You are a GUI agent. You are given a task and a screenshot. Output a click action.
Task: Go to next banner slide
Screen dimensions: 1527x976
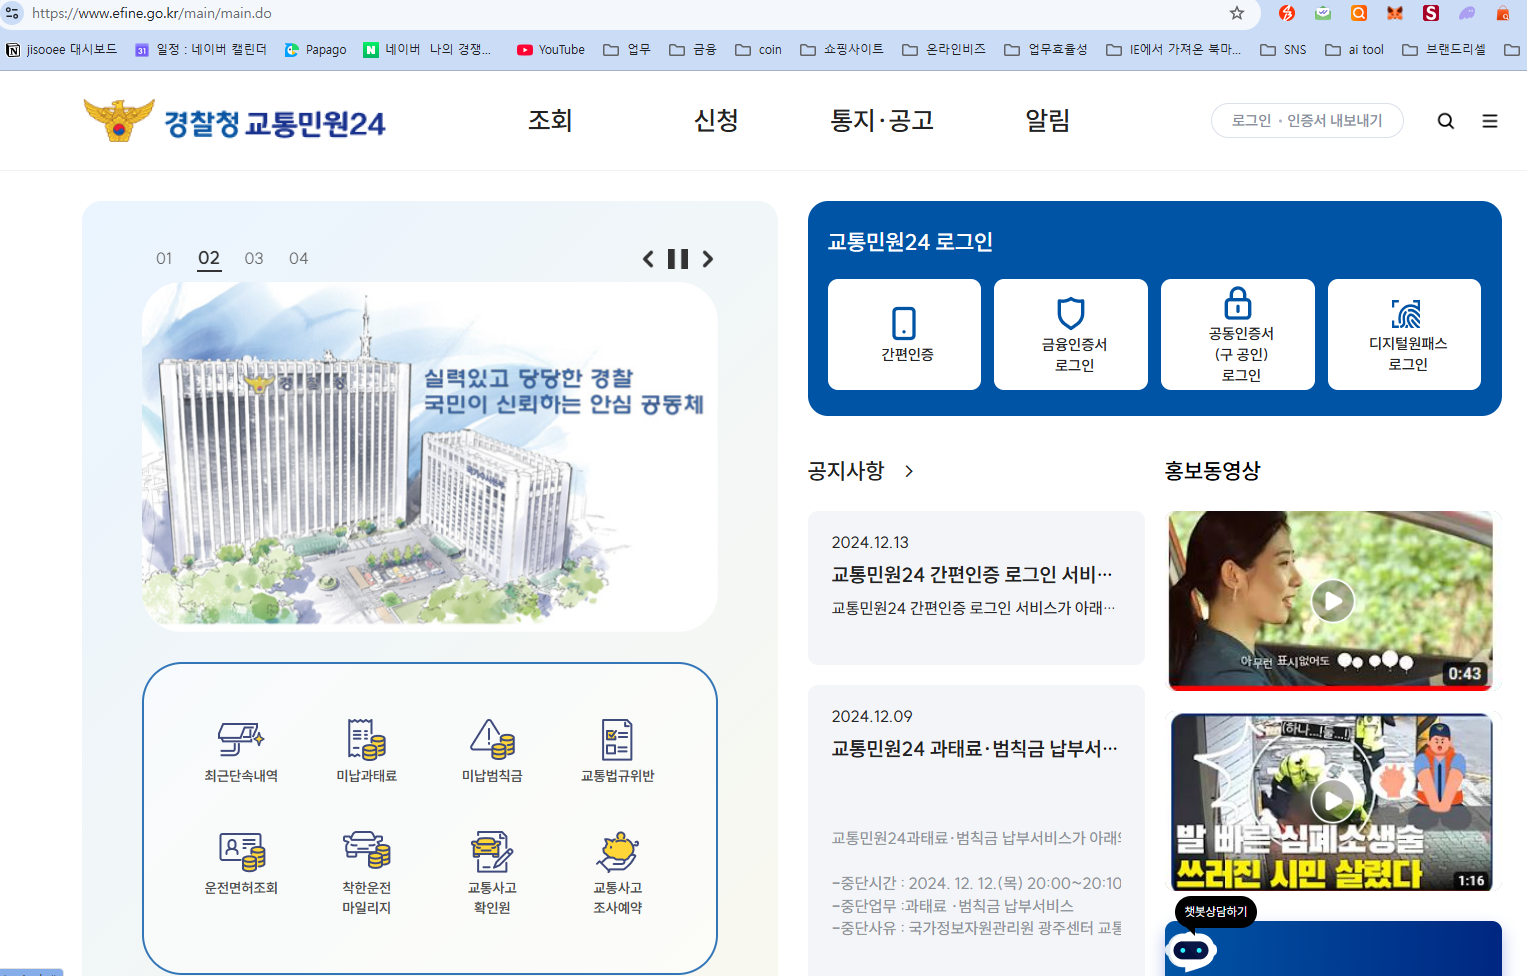pos(708,259)
